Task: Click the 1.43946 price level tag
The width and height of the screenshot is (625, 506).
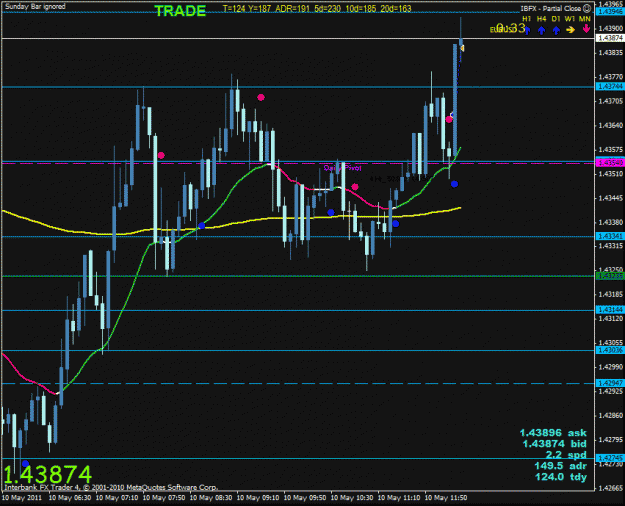Action: (610, 12)
